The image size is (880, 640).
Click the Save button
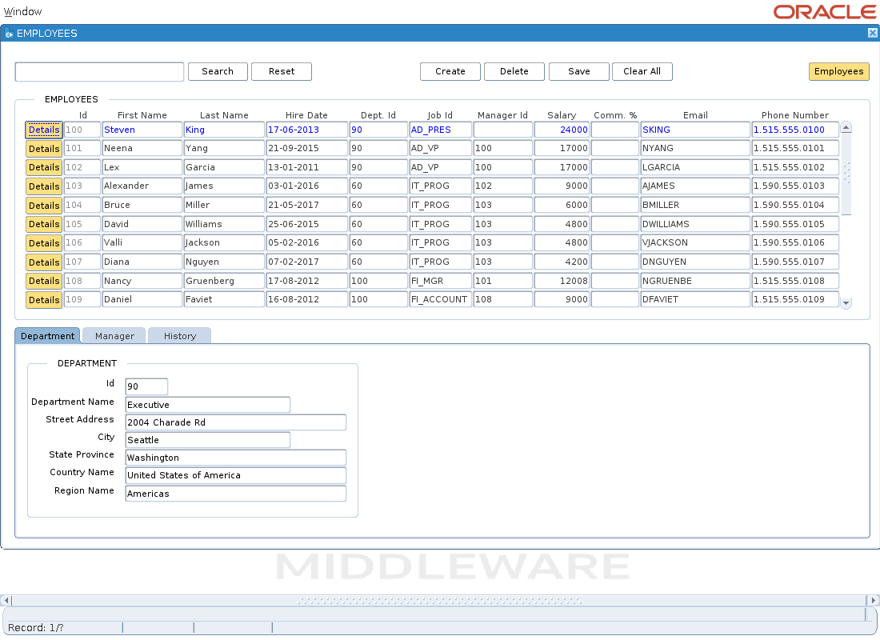pos(579,71)
